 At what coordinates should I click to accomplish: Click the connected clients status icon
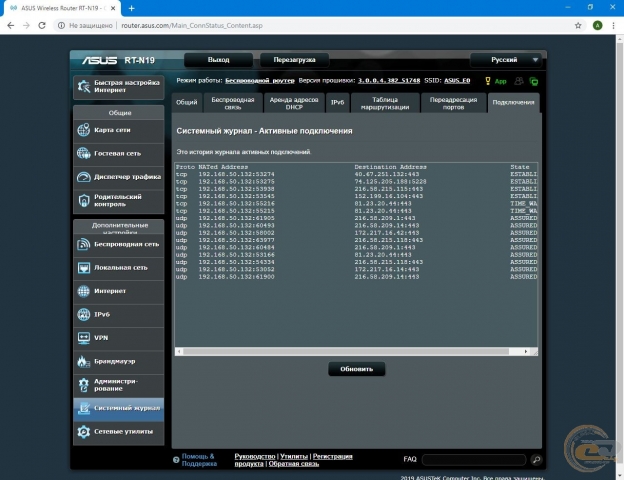pyautogui.click(x=519, y=81)
